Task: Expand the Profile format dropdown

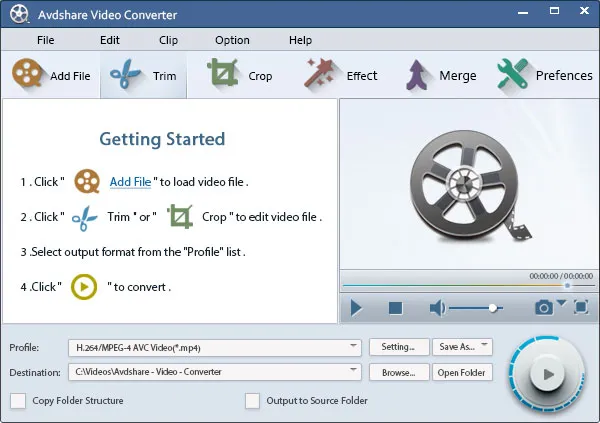Action: (354, 348)
